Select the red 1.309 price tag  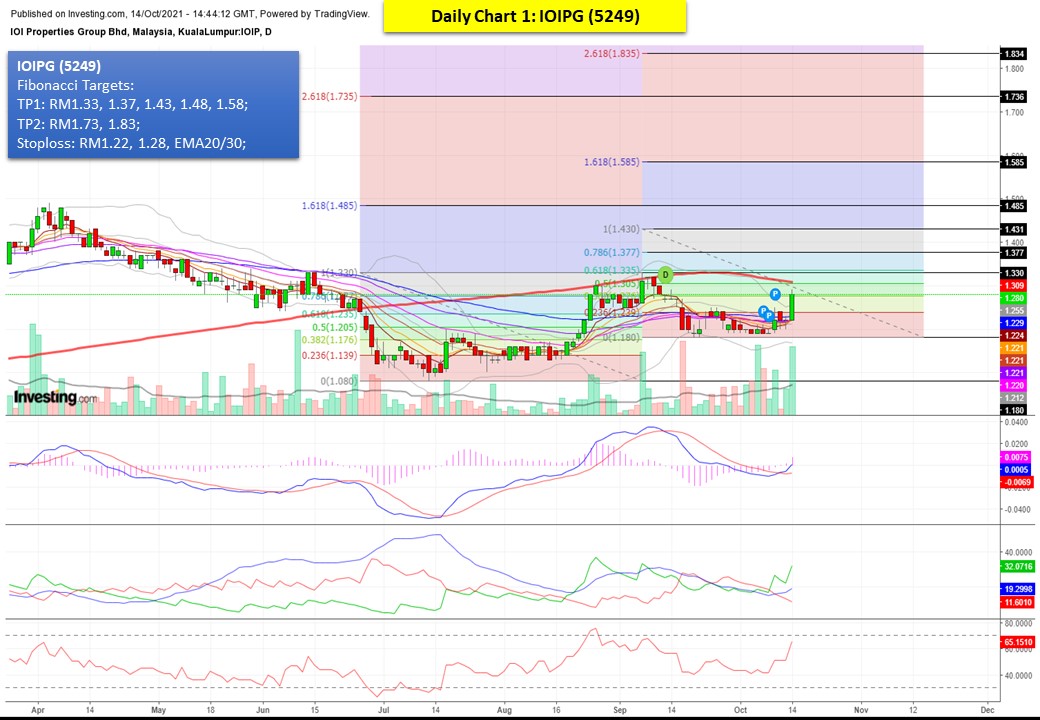[x=1014, y=285]
